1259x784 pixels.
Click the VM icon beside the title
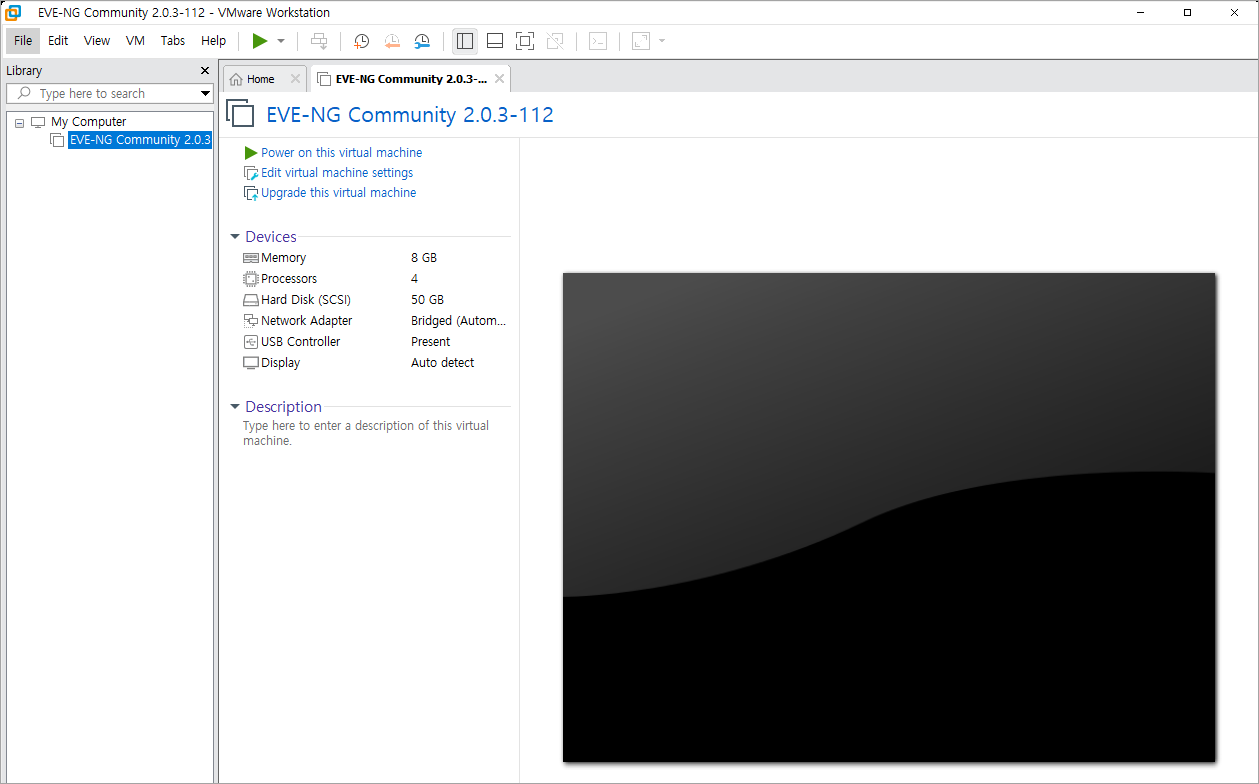pos(241,114)
